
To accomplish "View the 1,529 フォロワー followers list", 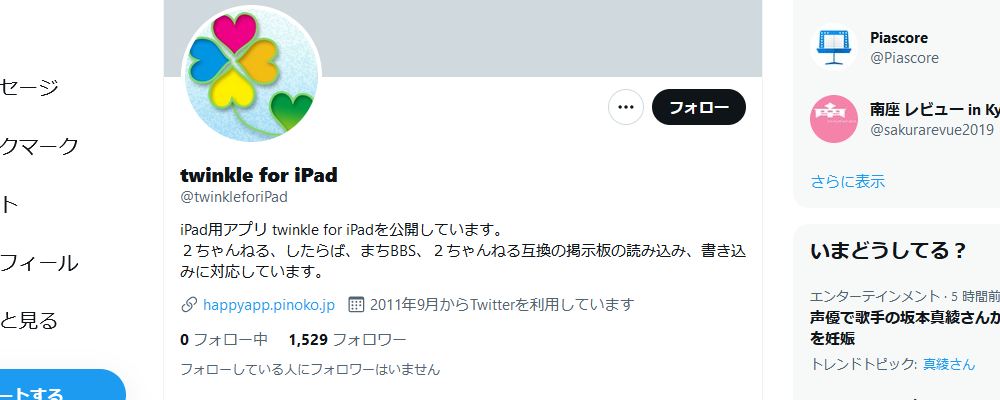I will pos(347,339).
